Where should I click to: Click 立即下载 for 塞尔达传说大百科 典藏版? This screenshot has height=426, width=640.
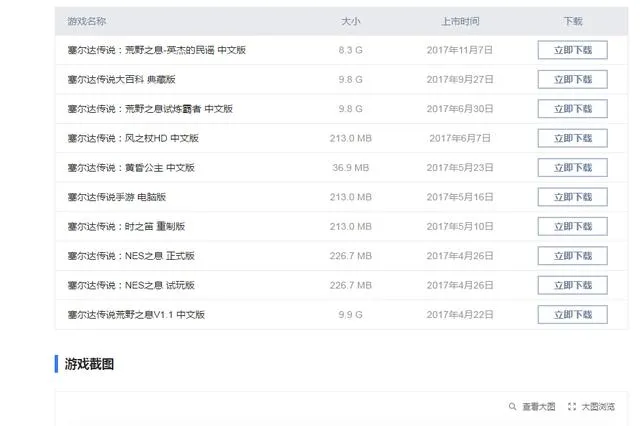[x=572, y=79]
